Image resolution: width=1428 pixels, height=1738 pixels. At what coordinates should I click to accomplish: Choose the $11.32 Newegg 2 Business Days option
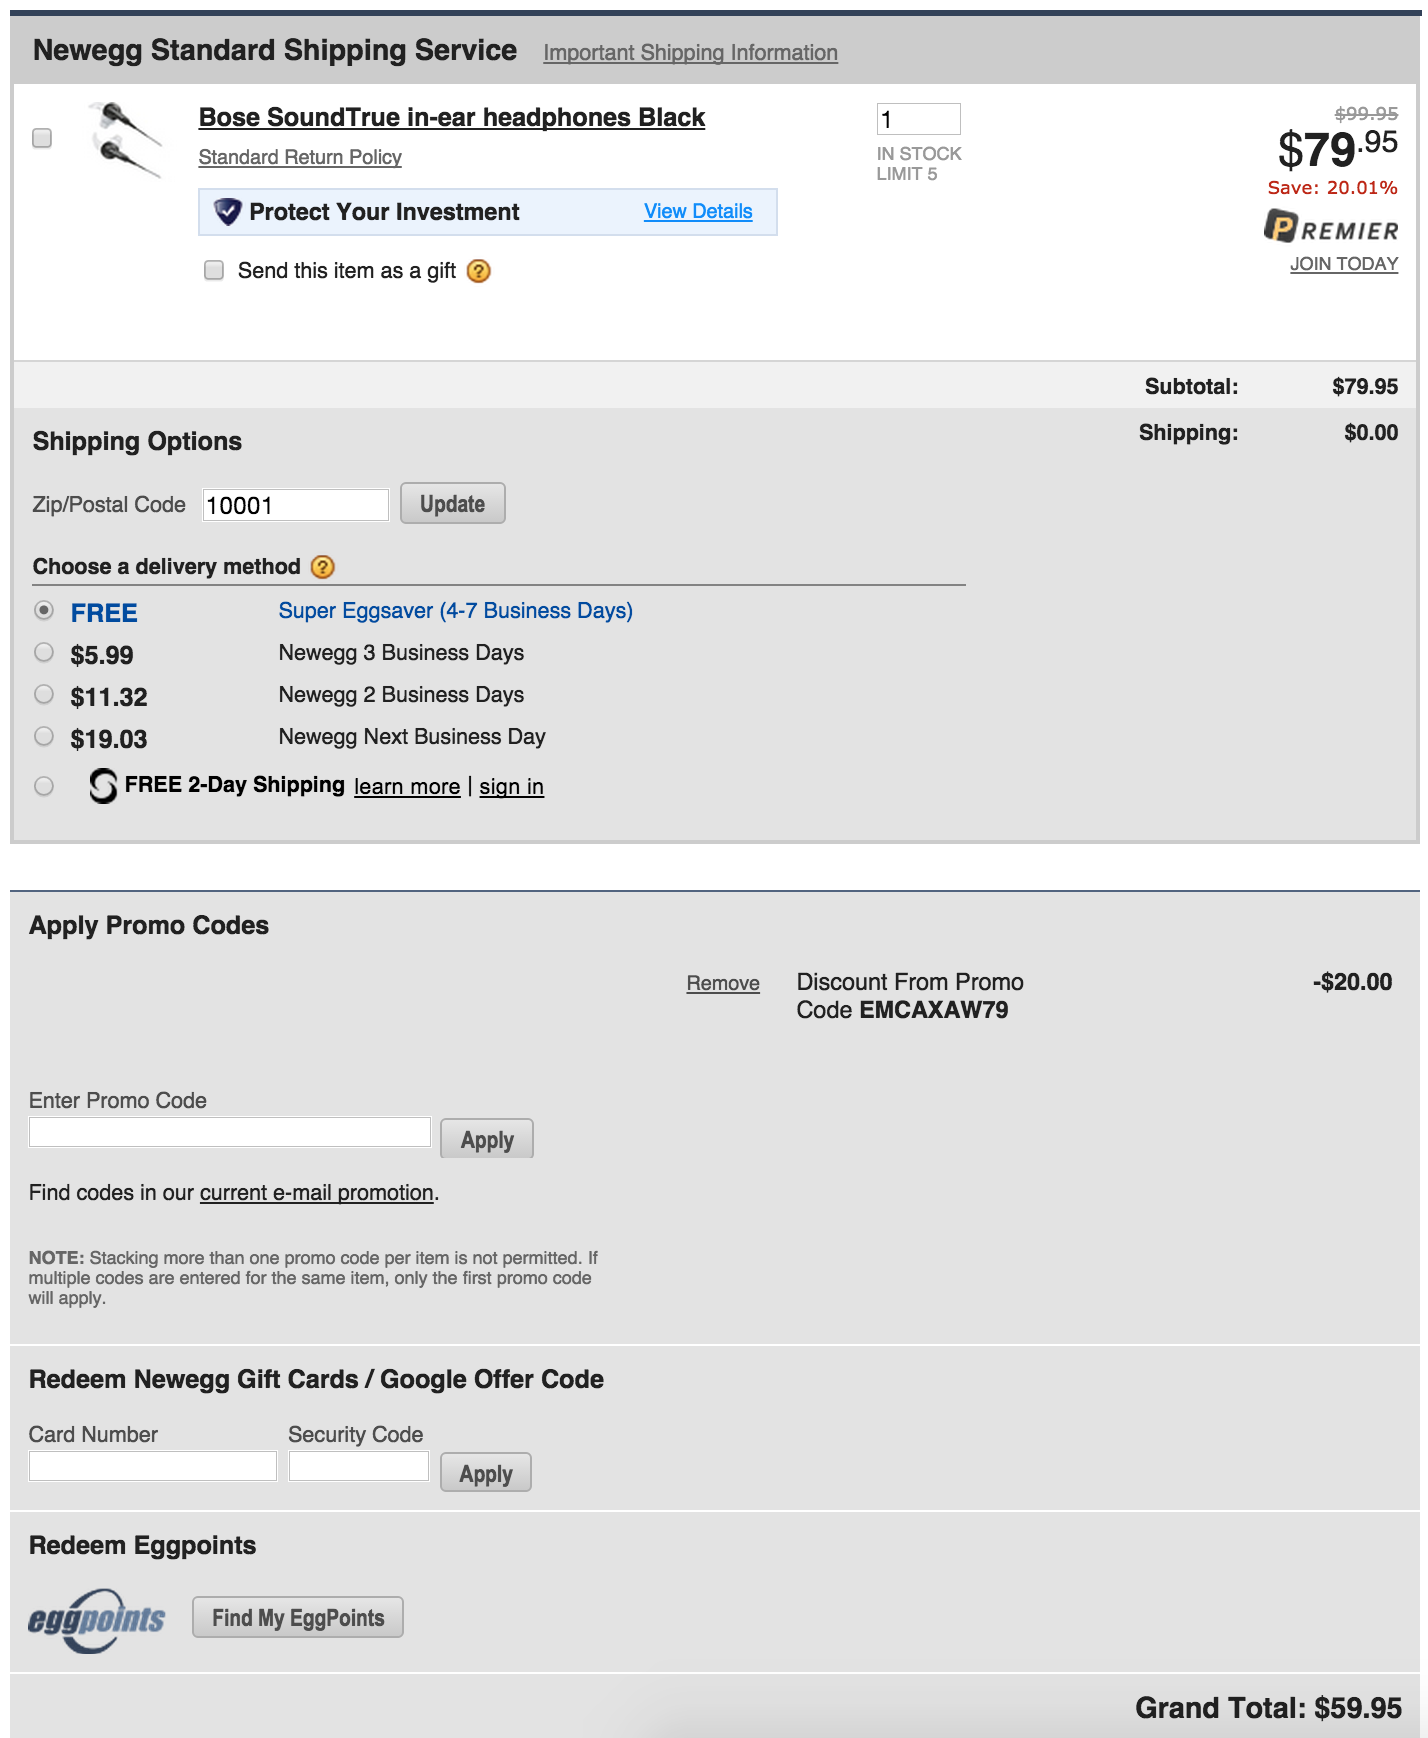click(x=44, y=695)
